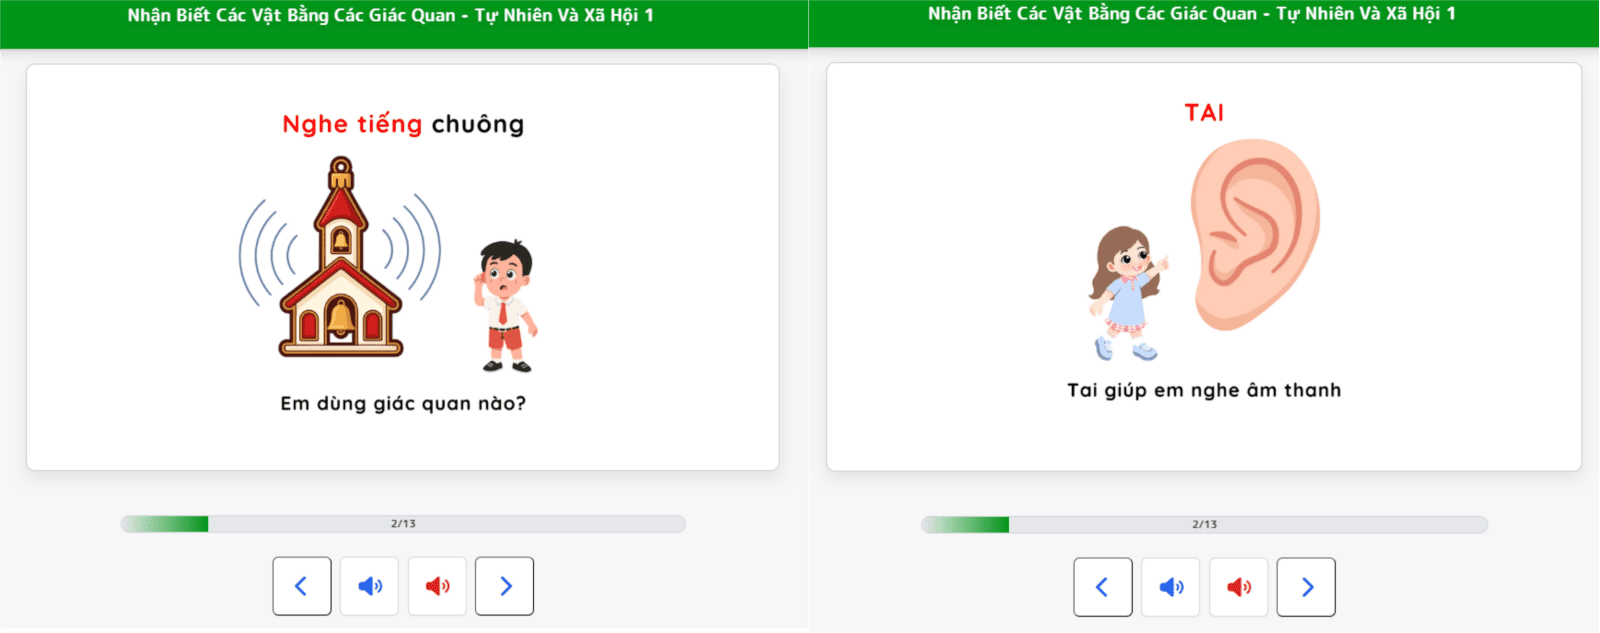The image size is (1600, 633).
Task: Click the red 'TAI' heading
Action: point(1204,112)
